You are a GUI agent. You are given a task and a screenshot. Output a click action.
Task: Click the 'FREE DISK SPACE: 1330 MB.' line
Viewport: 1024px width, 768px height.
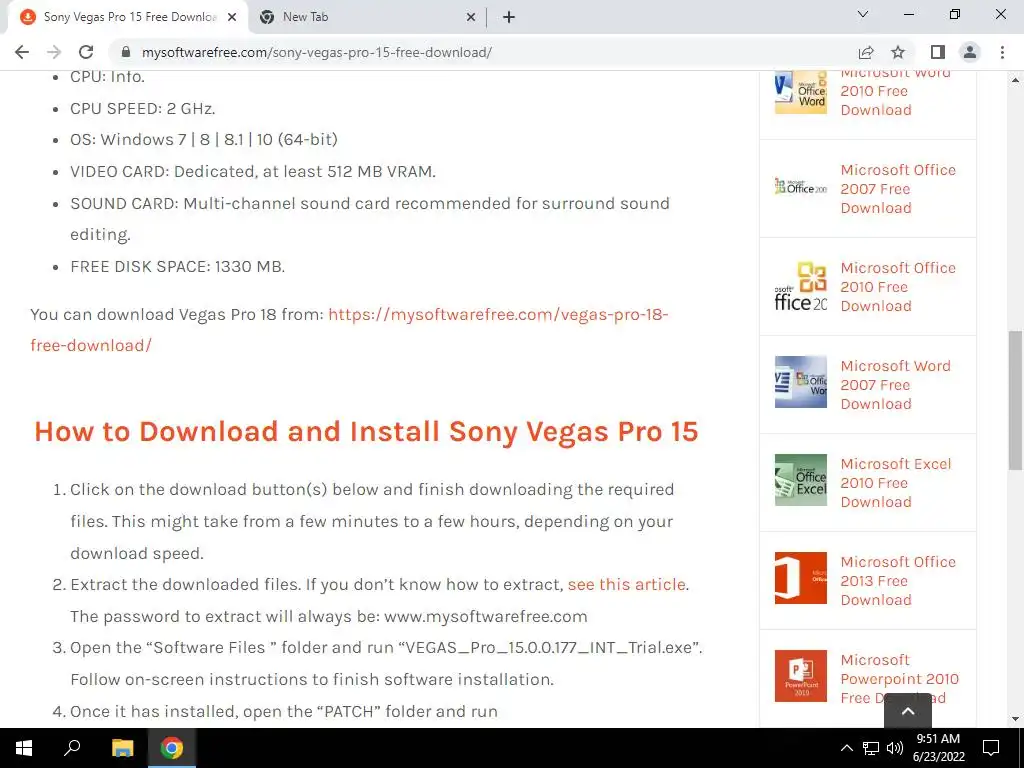[x=178, y=266]
